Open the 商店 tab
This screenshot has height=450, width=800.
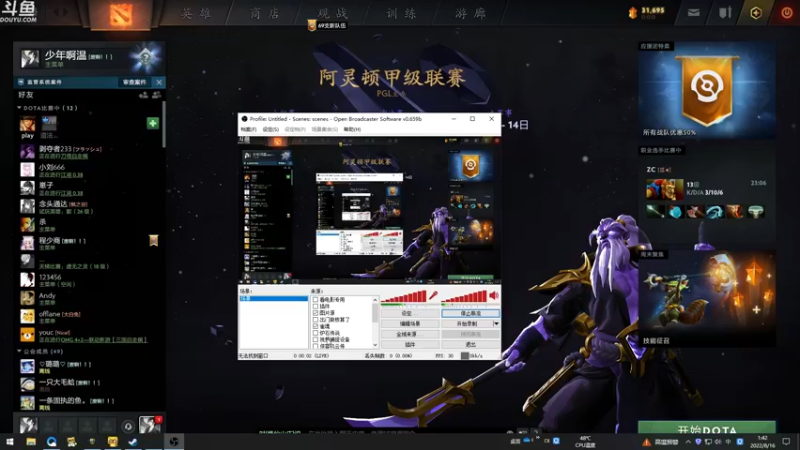pos(265,13)
